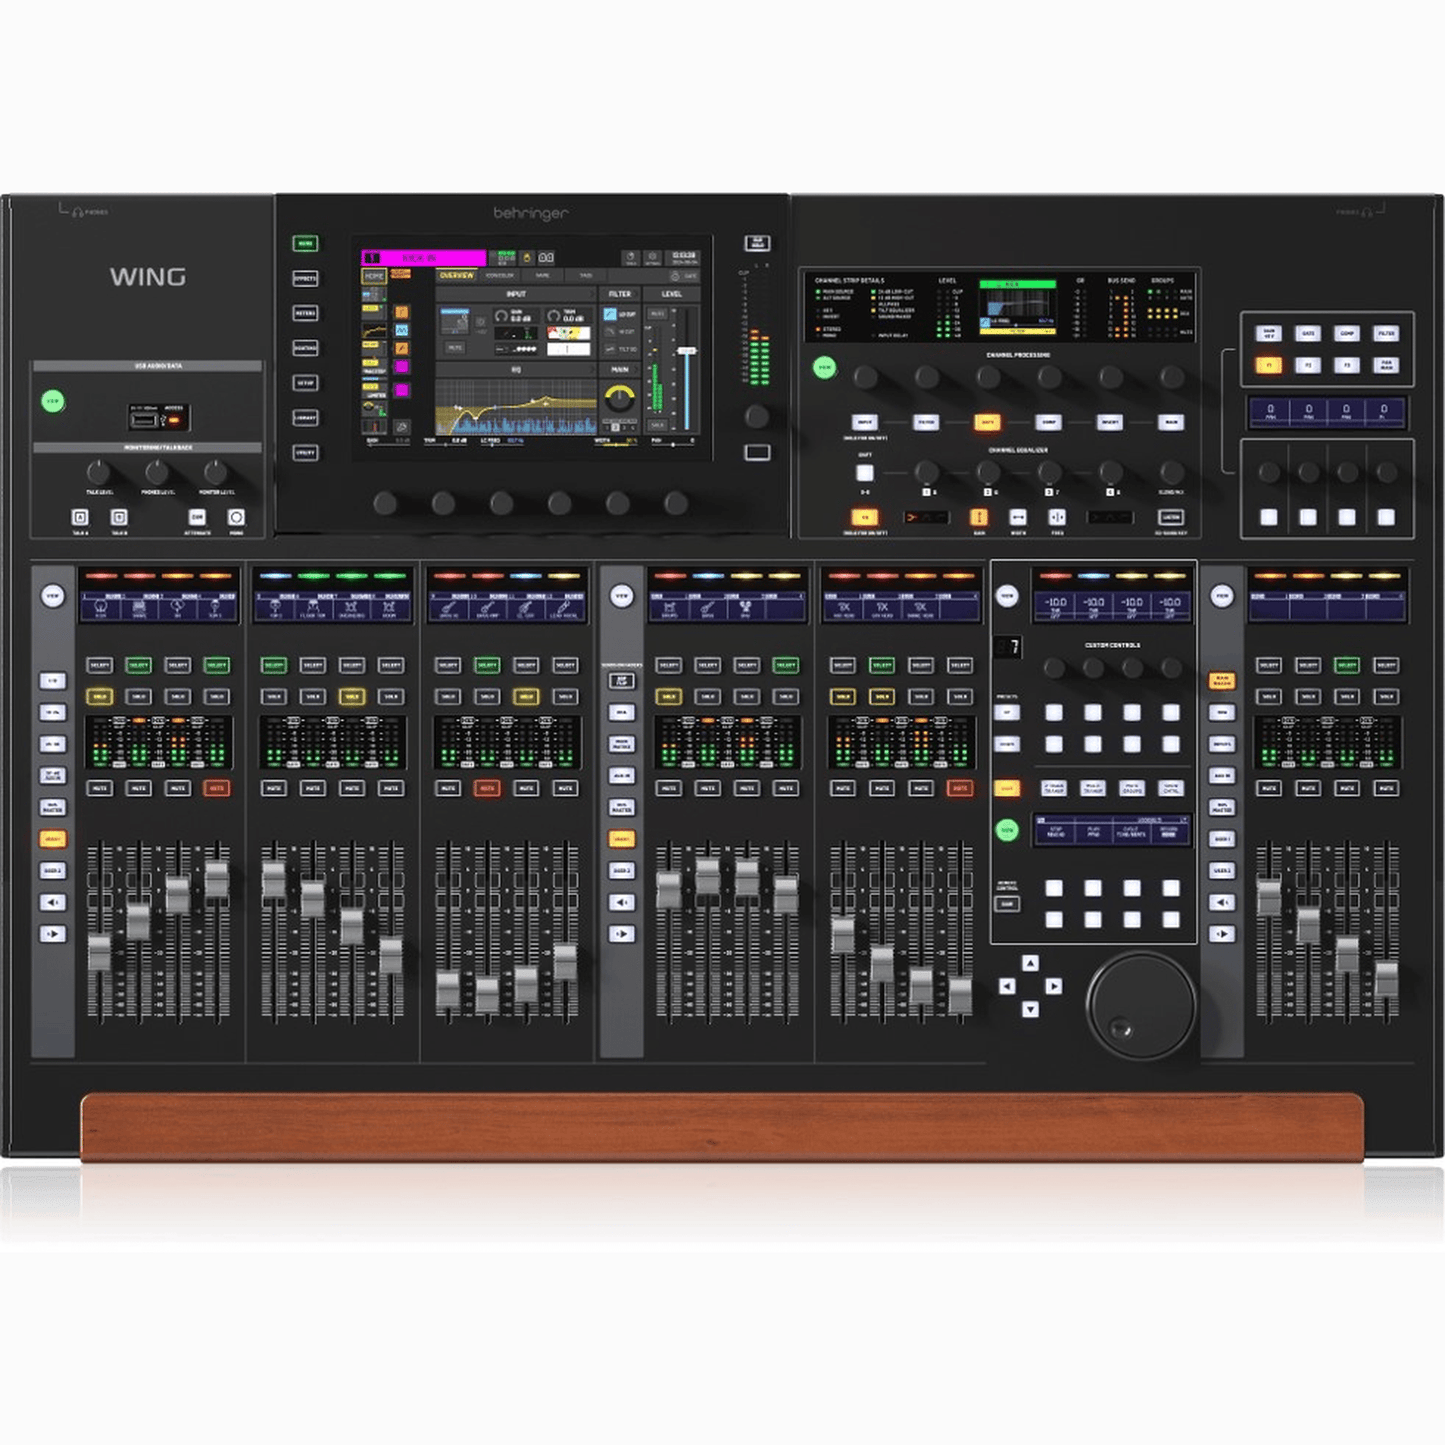Screen dimensions: 1445x1445
Task: Go to previous layer in leftmost button column
Action: [52, 902]
